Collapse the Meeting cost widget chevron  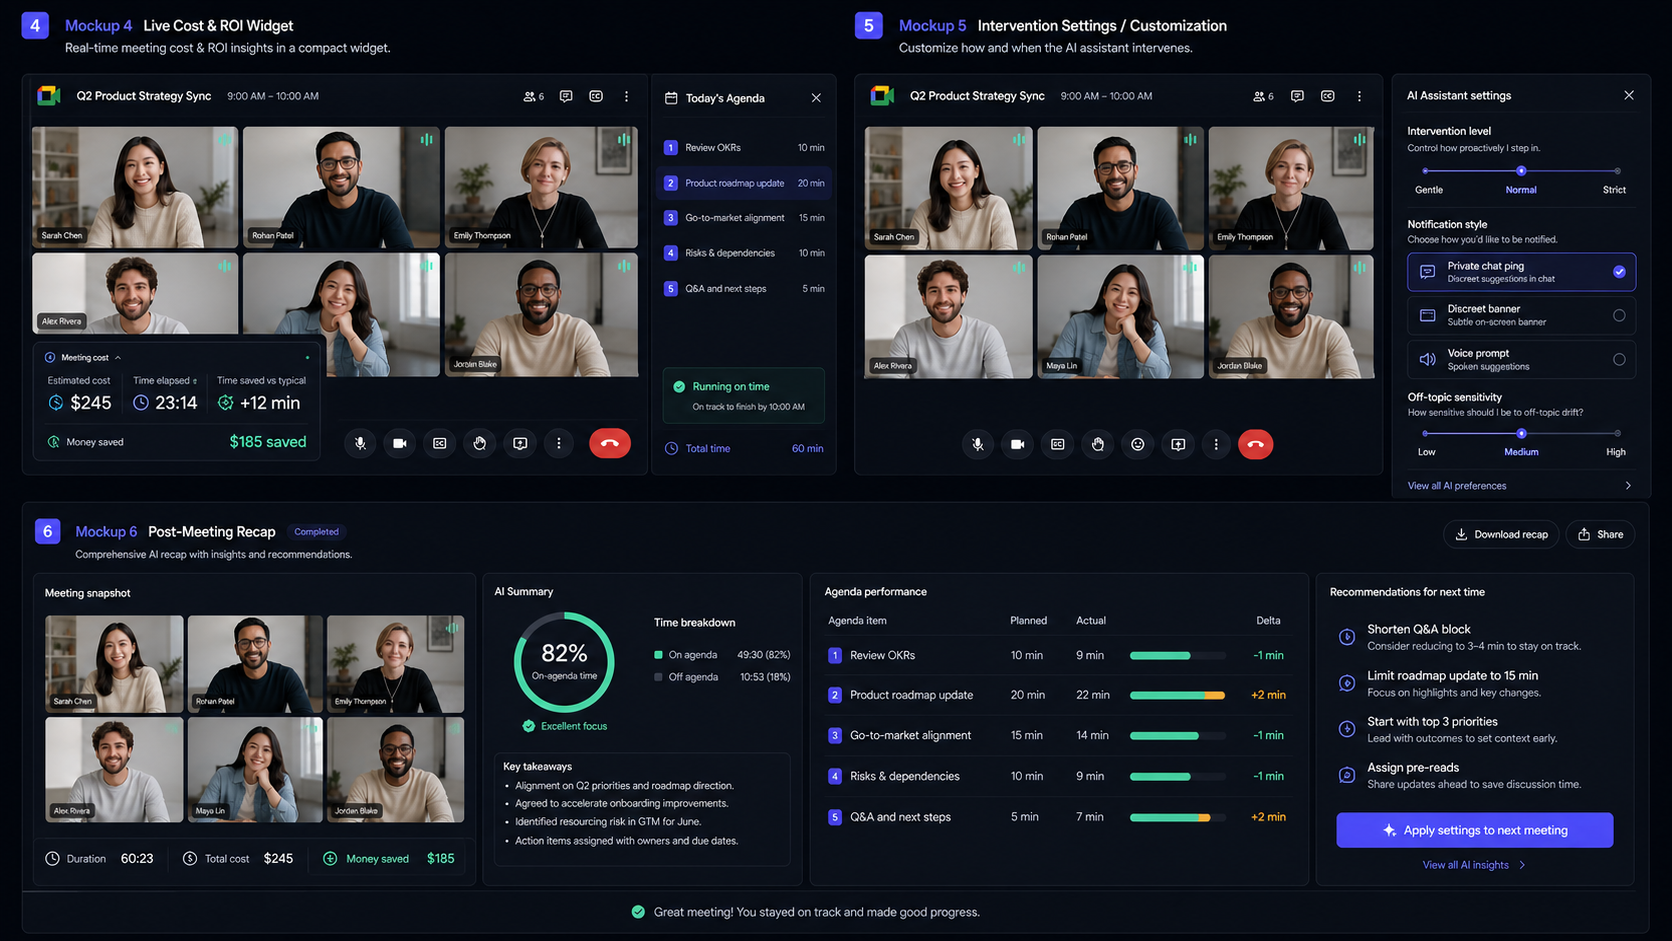tap(118, 357)
